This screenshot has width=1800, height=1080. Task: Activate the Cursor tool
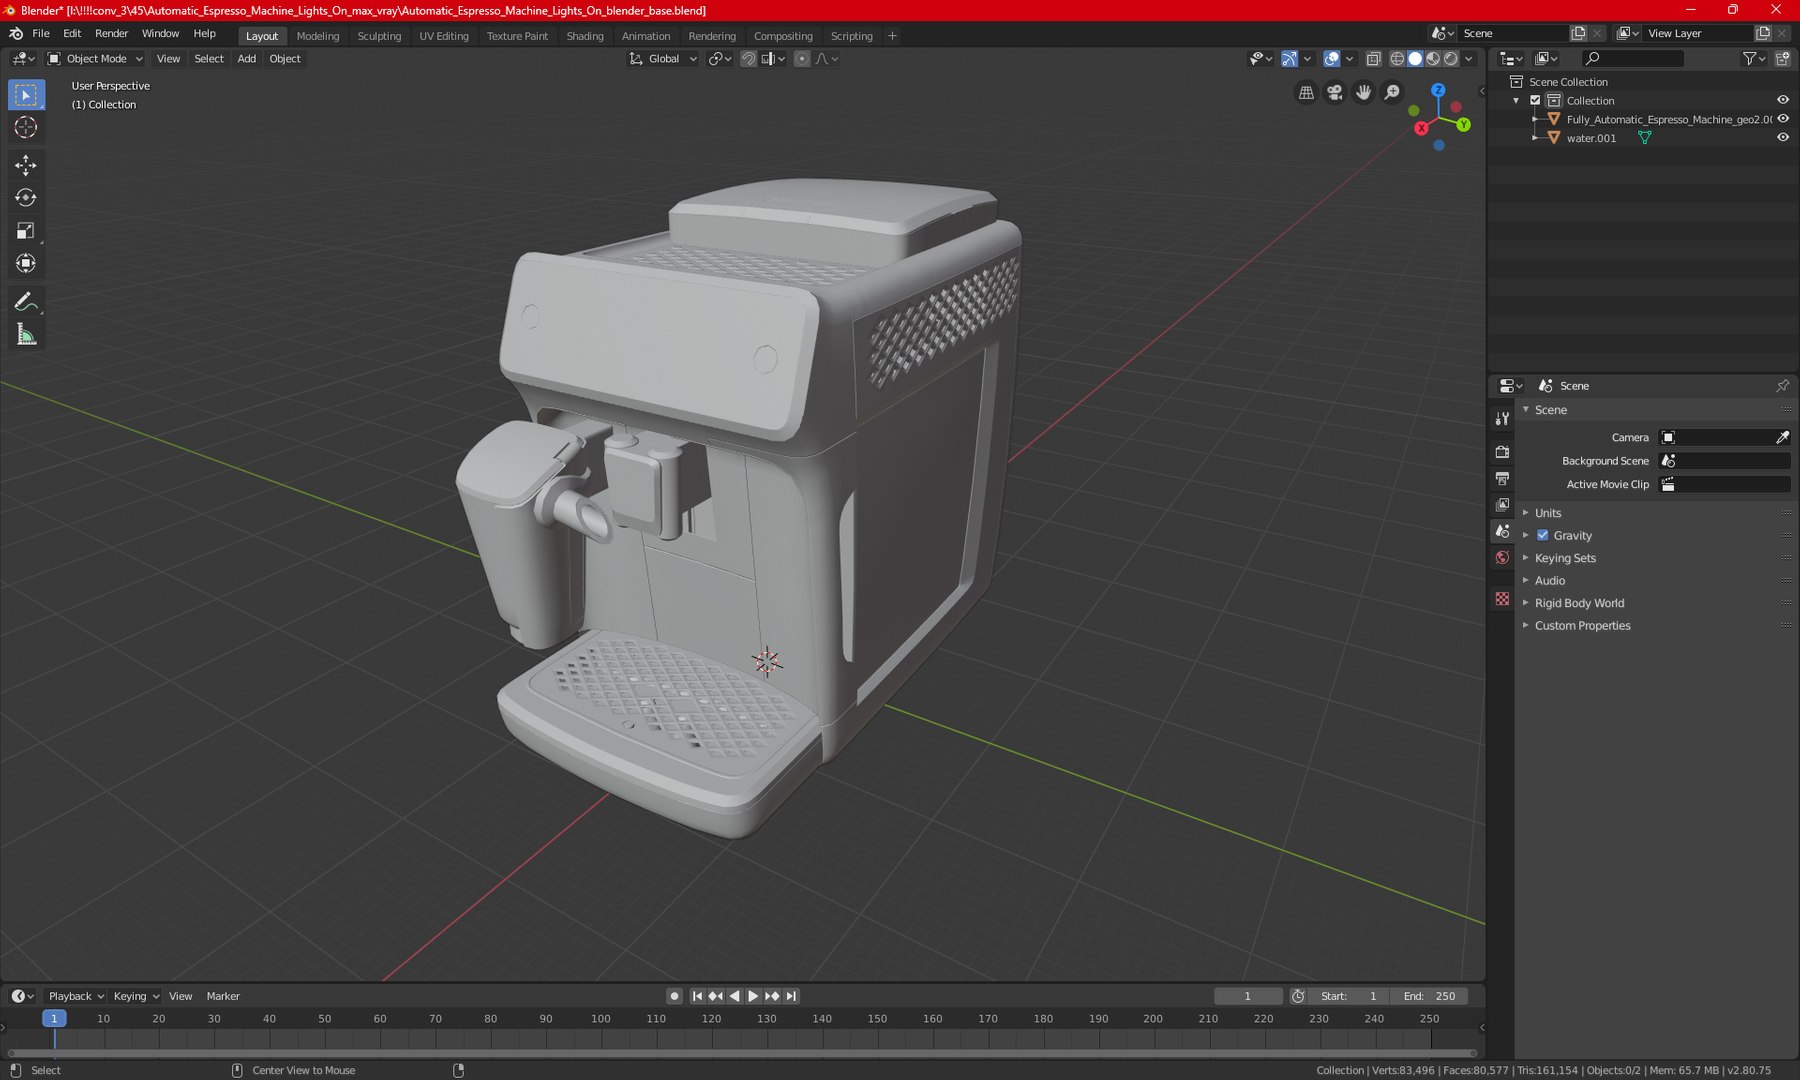pos(26,128)
